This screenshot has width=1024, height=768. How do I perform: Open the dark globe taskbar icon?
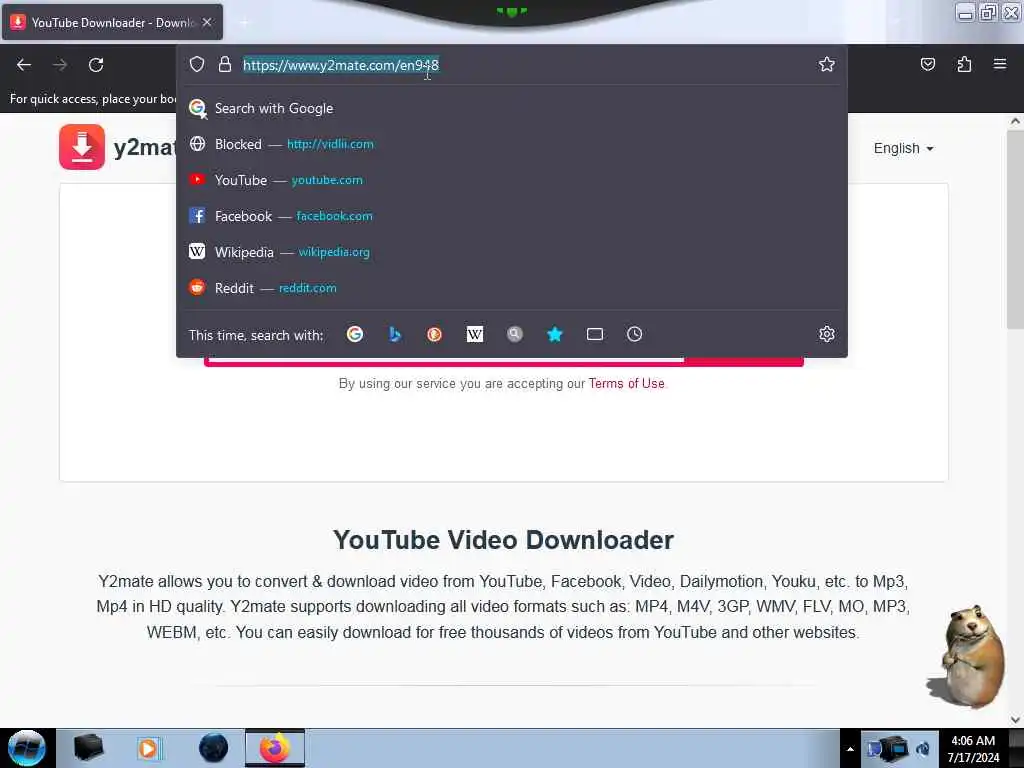coord(214,748)
